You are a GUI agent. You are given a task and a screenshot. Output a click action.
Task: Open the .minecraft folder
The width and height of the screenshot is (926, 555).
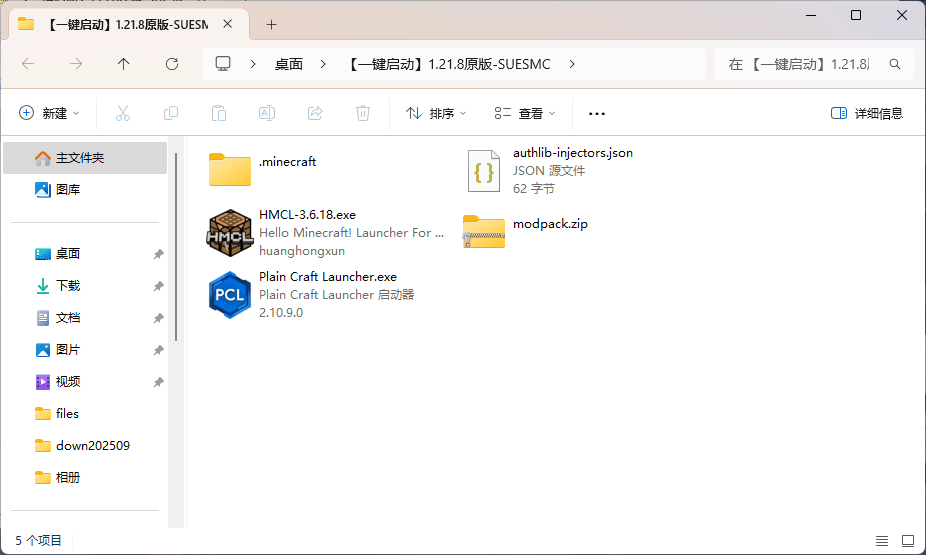tap(230, 170)
